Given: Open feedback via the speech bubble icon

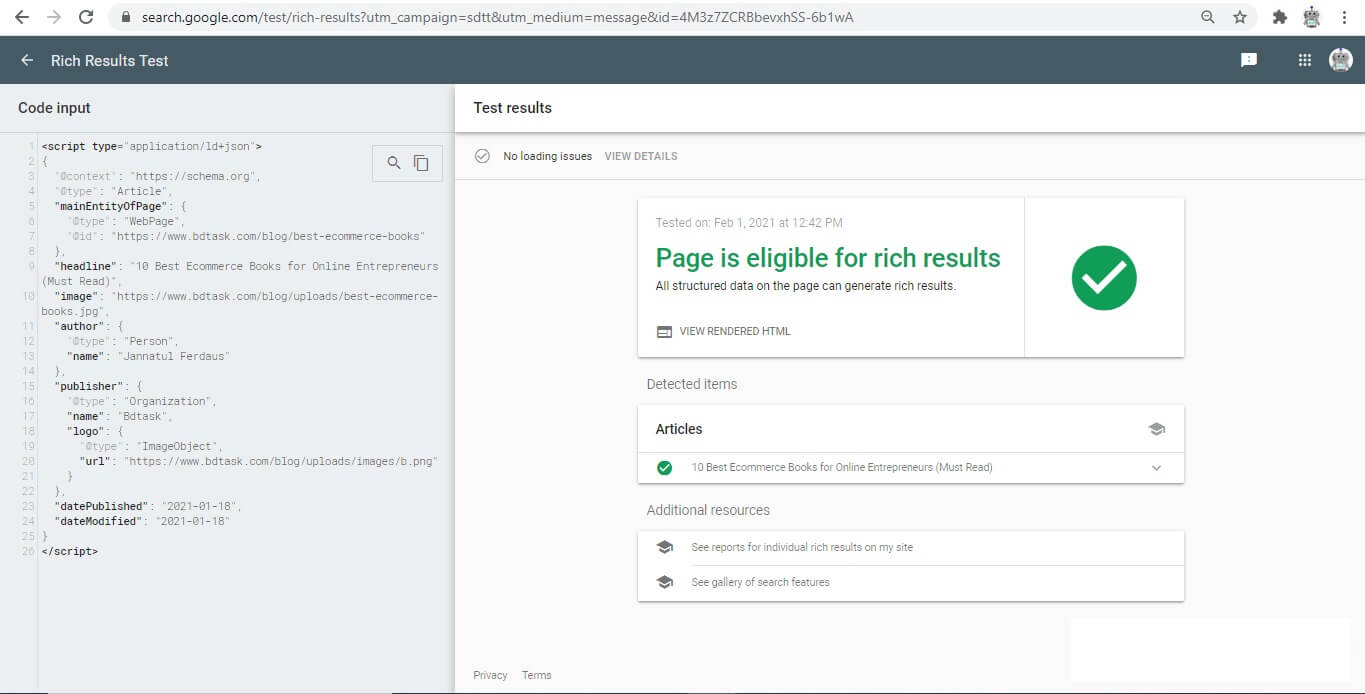Looking at the screenshot, I should pyautogui.click(x=1247, y=60).
